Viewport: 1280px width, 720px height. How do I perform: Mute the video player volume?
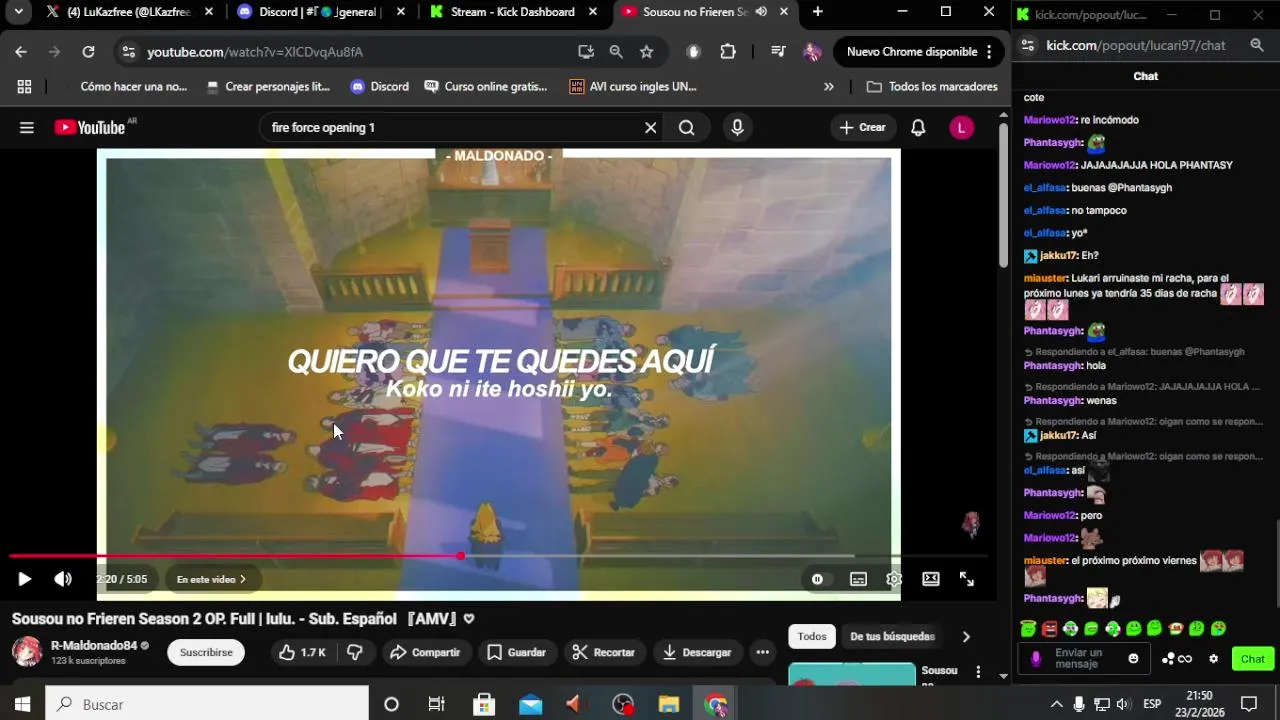[63, 579]
